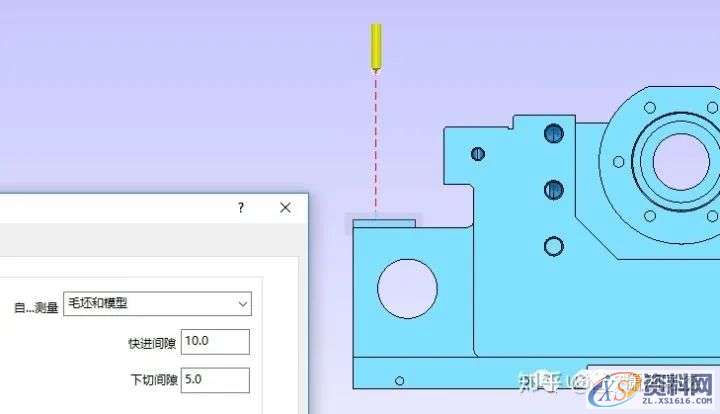Pick the left bolt hole on round flange

[620, 161]
